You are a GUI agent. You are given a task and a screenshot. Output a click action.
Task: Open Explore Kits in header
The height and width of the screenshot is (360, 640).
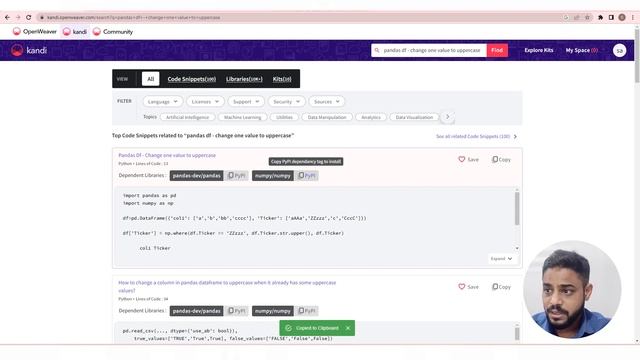pos(539,50)
